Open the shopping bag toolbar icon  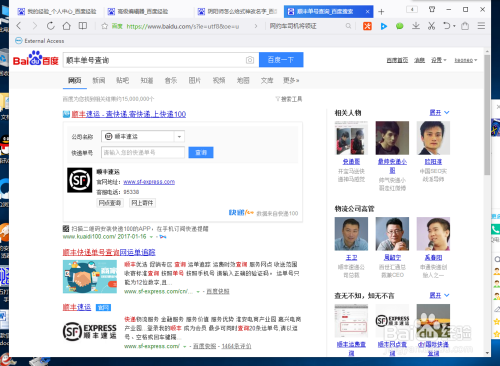465,26
